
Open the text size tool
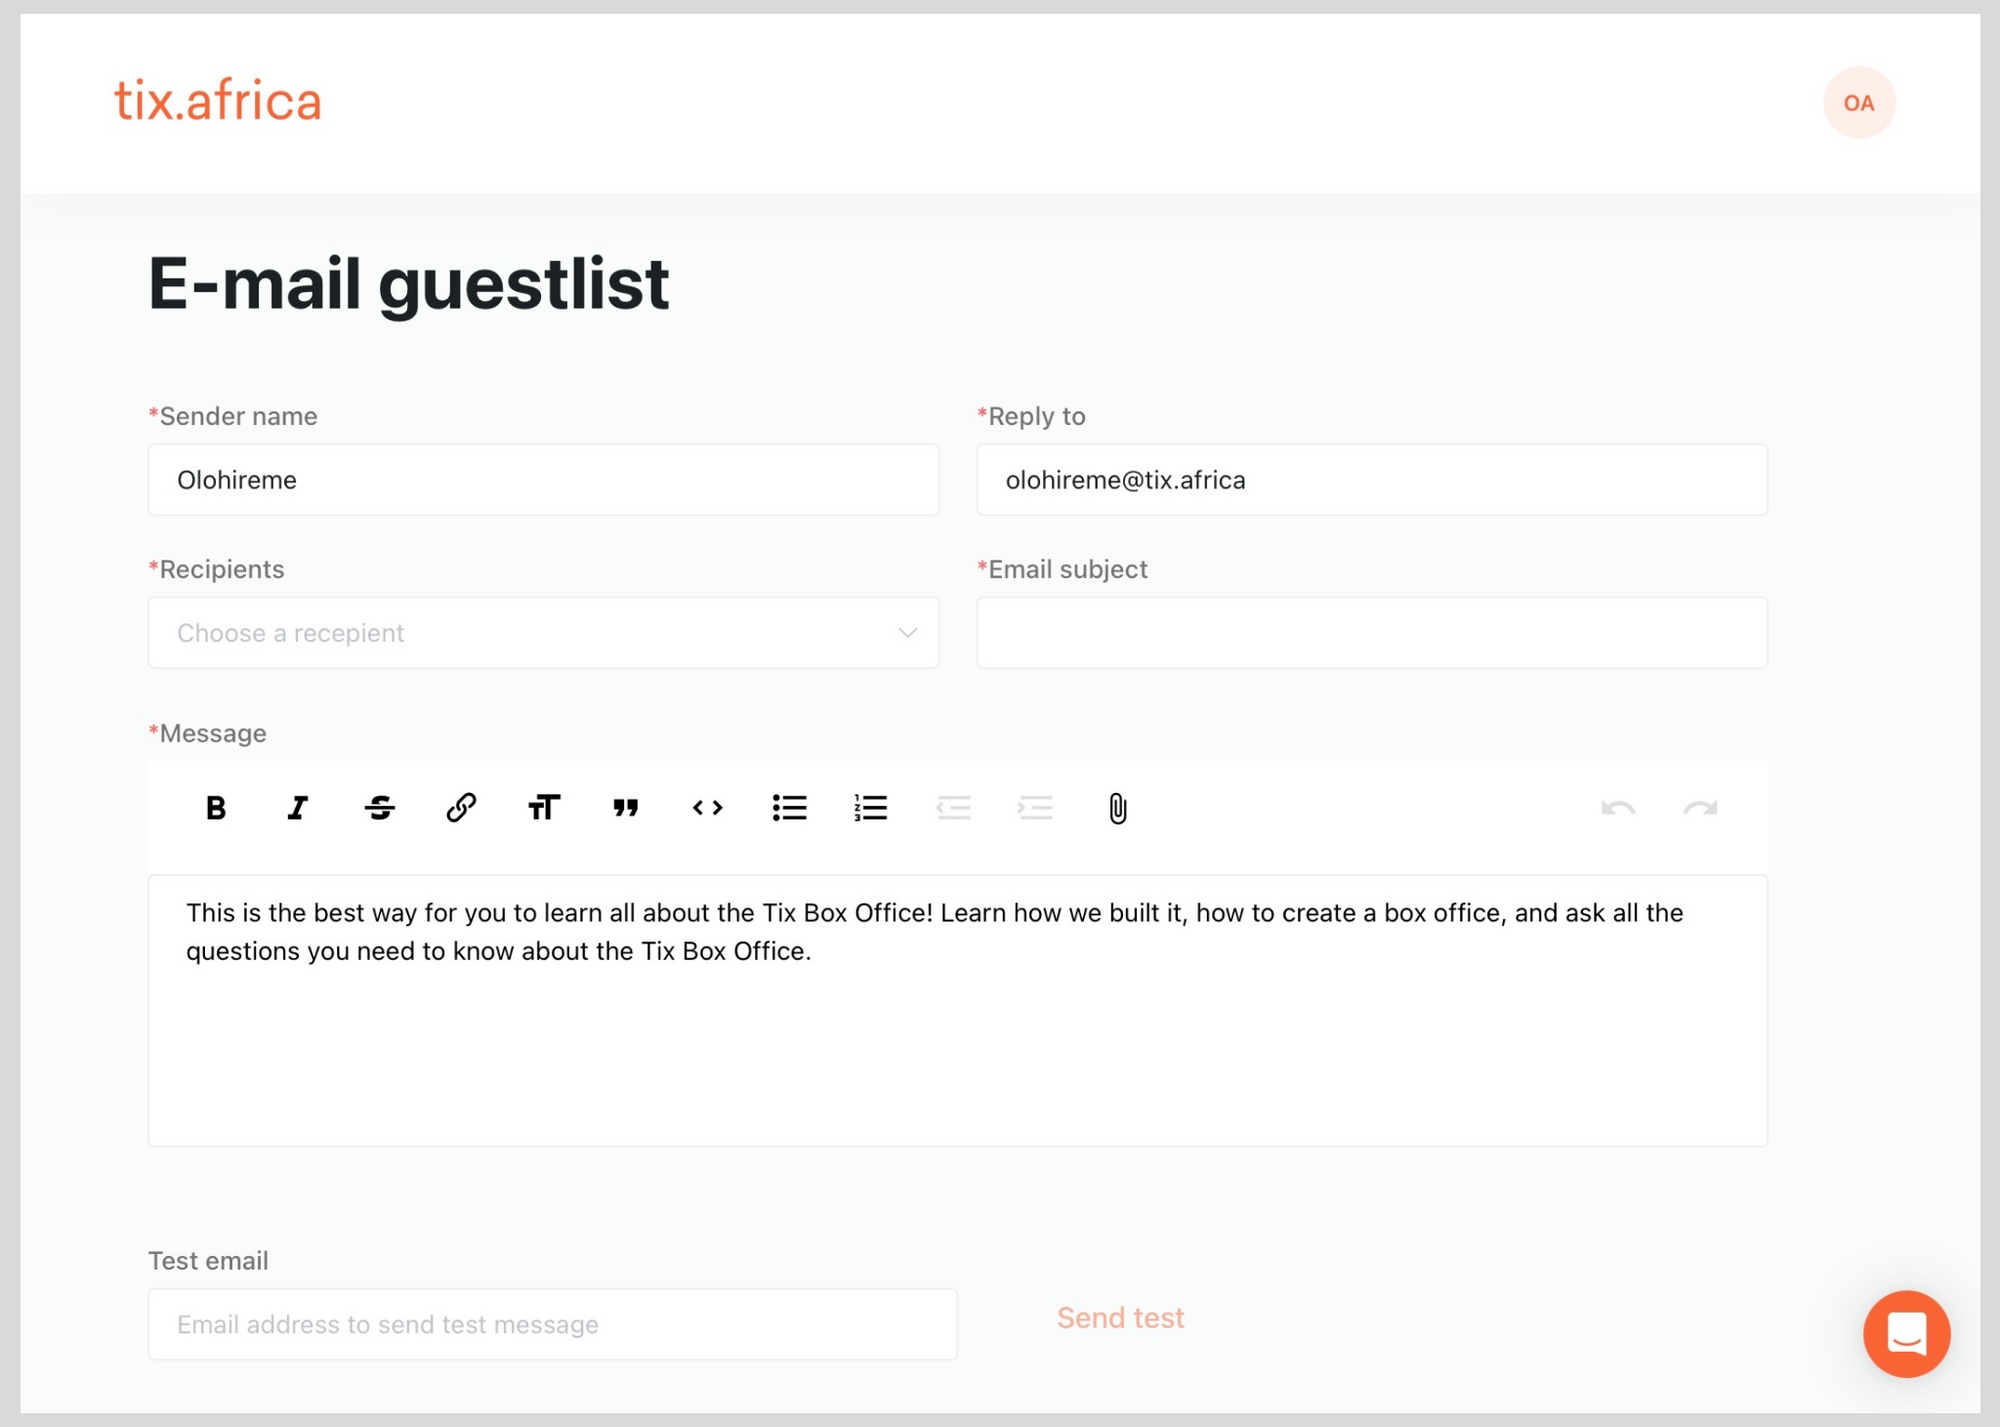(x=543, y=808)
